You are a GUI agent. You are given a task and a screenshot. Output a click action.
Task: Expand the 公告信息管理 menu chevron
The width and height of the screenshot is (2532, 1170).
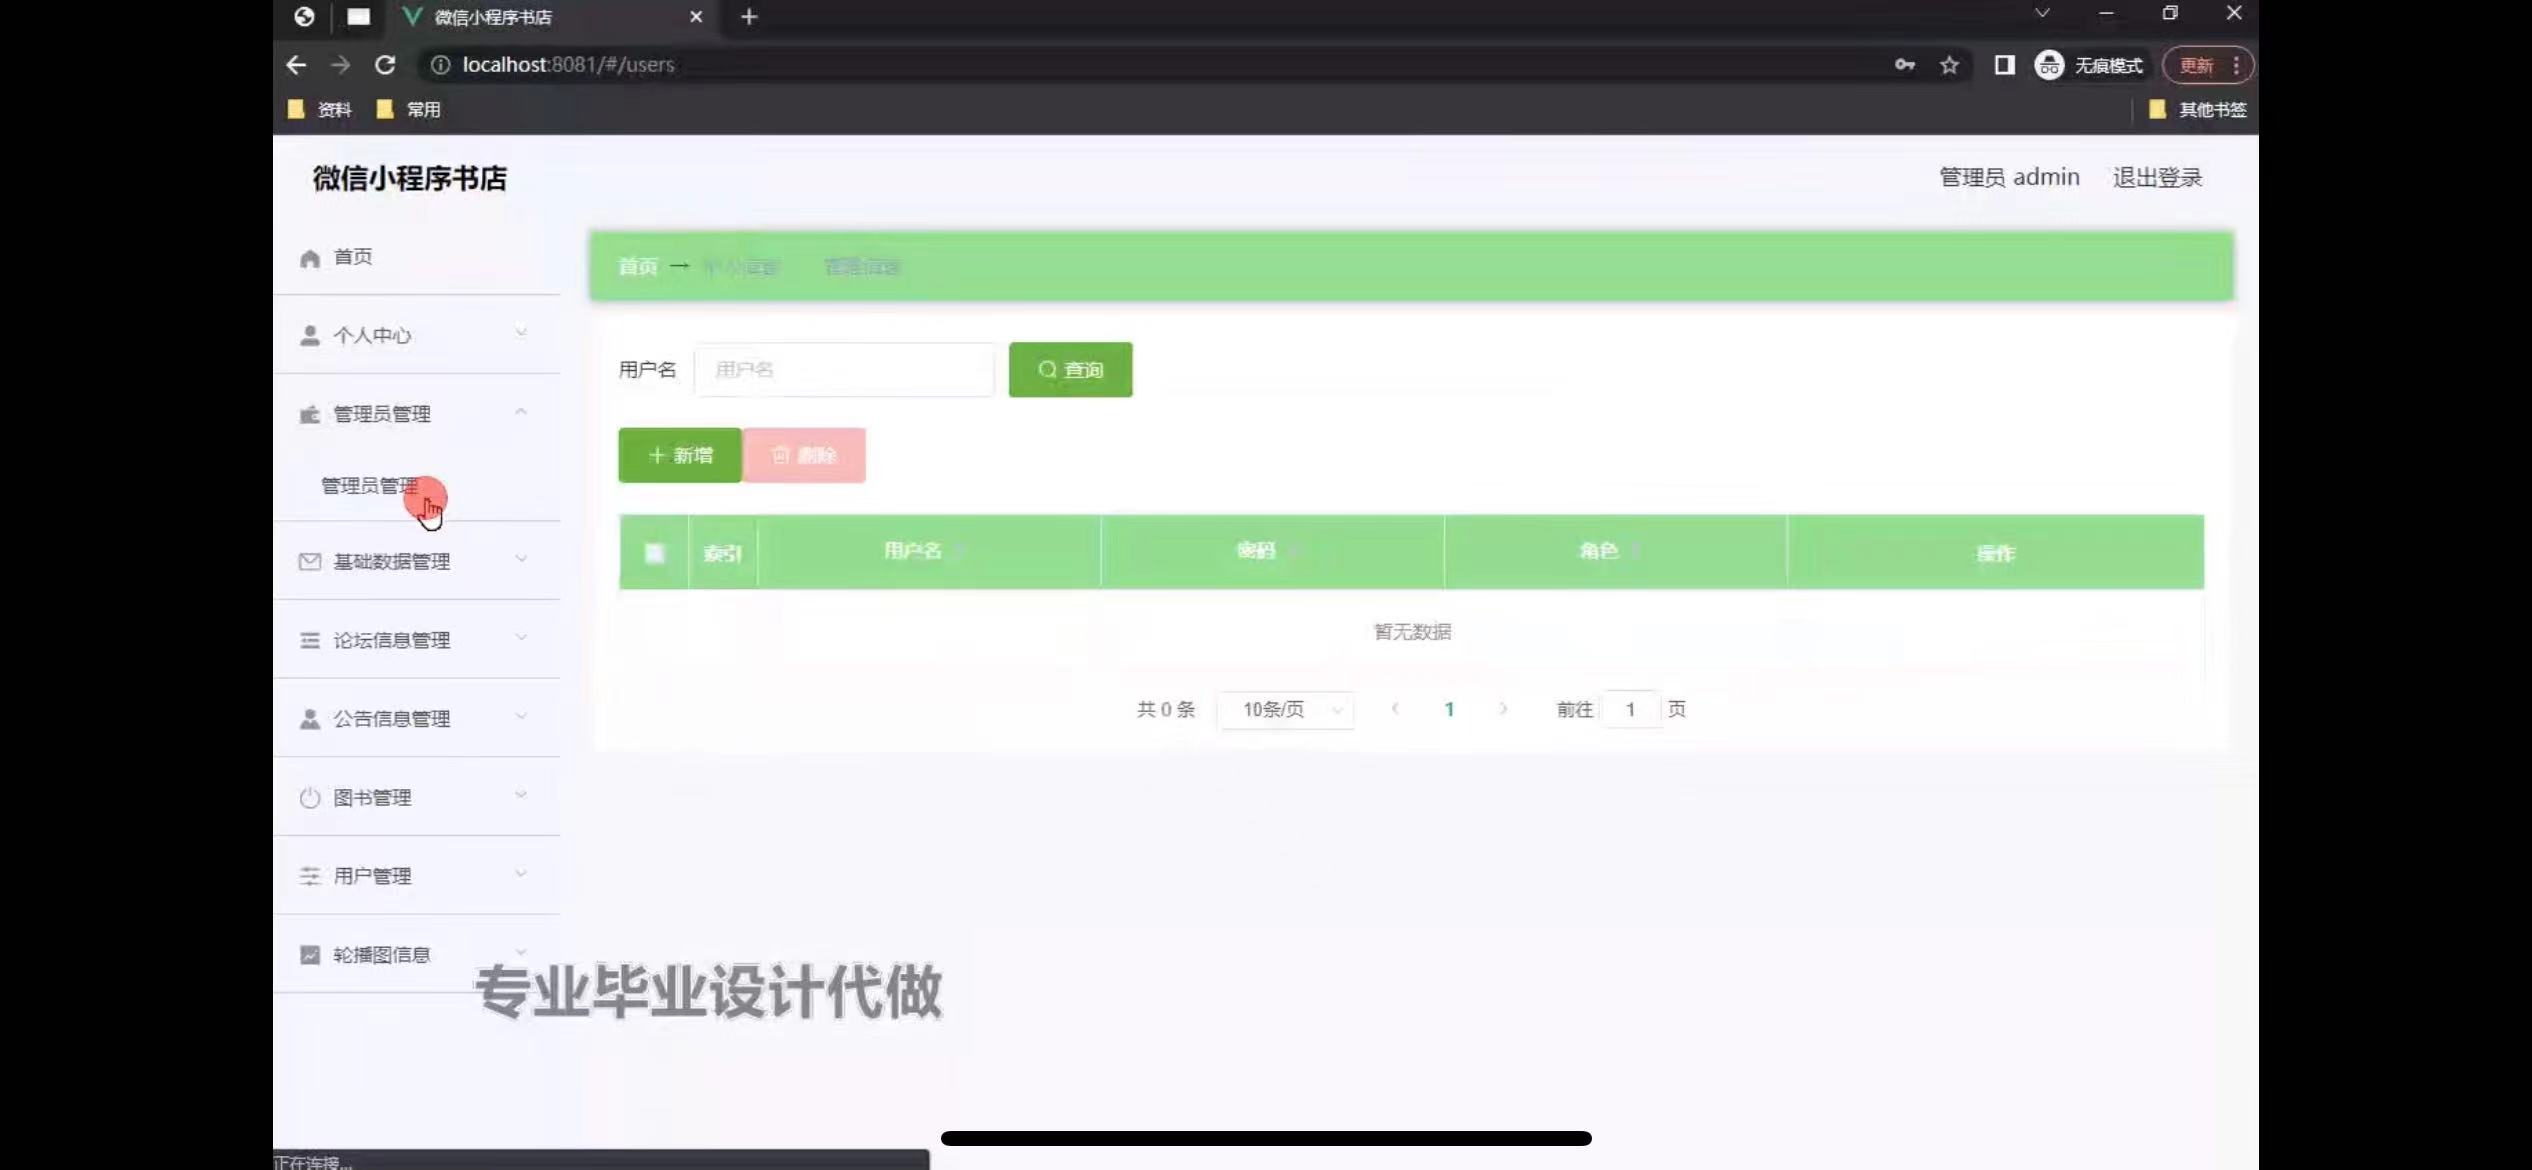521,716
